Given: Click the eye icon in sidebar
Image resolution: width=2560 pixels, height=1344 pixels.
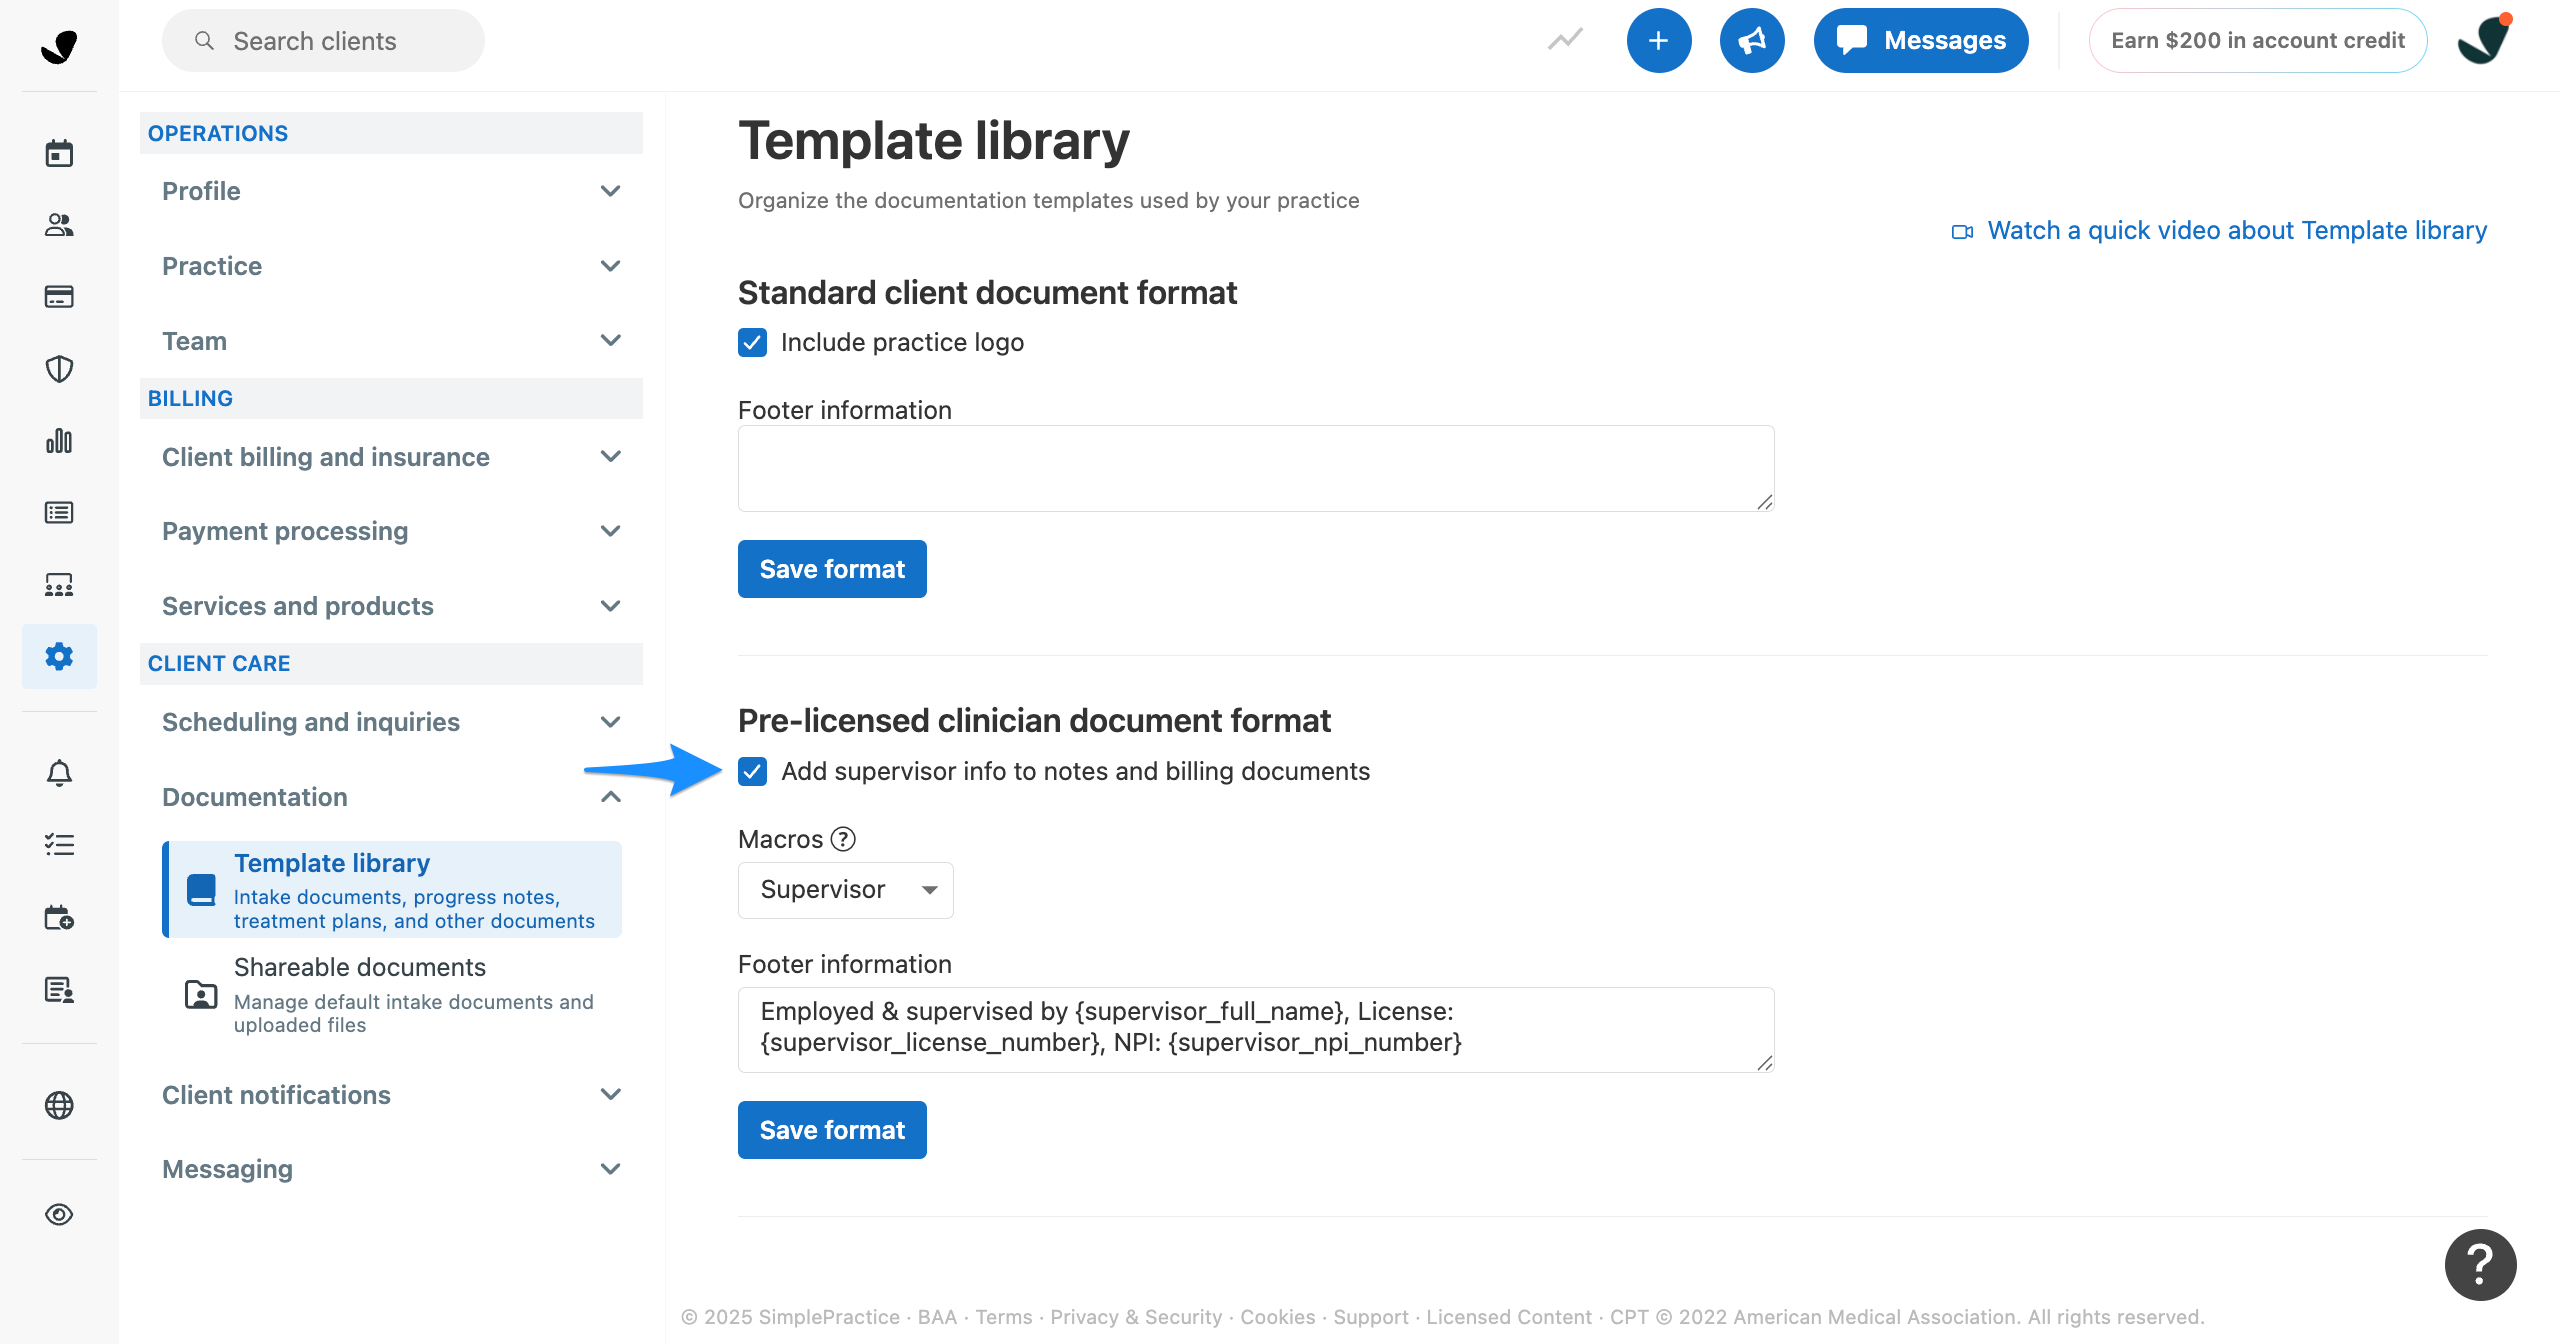Looking at the screenshot, I should pyautogui.click(x=59, y=1214).
